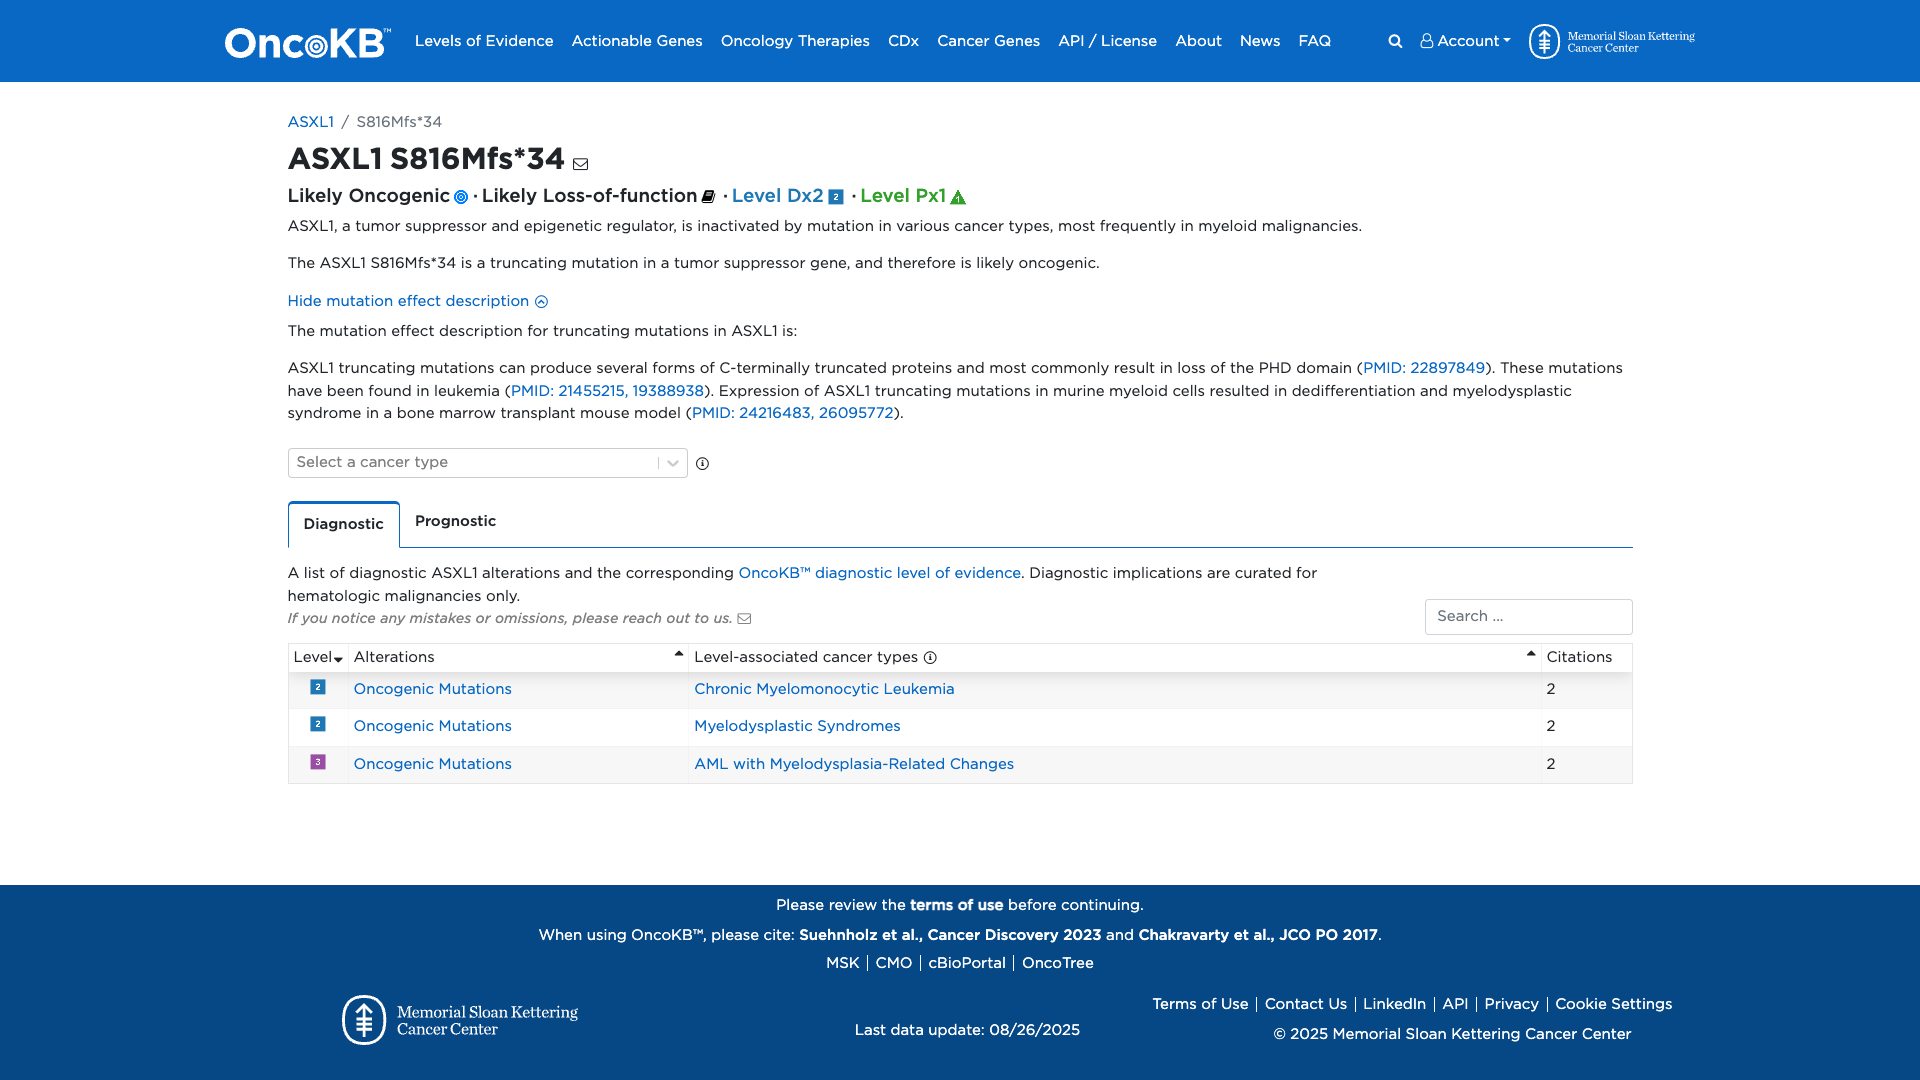Sort table by Level column
Viewport: 1920px width, 1080px height.
pyautogui.click(x=318, y=658)
